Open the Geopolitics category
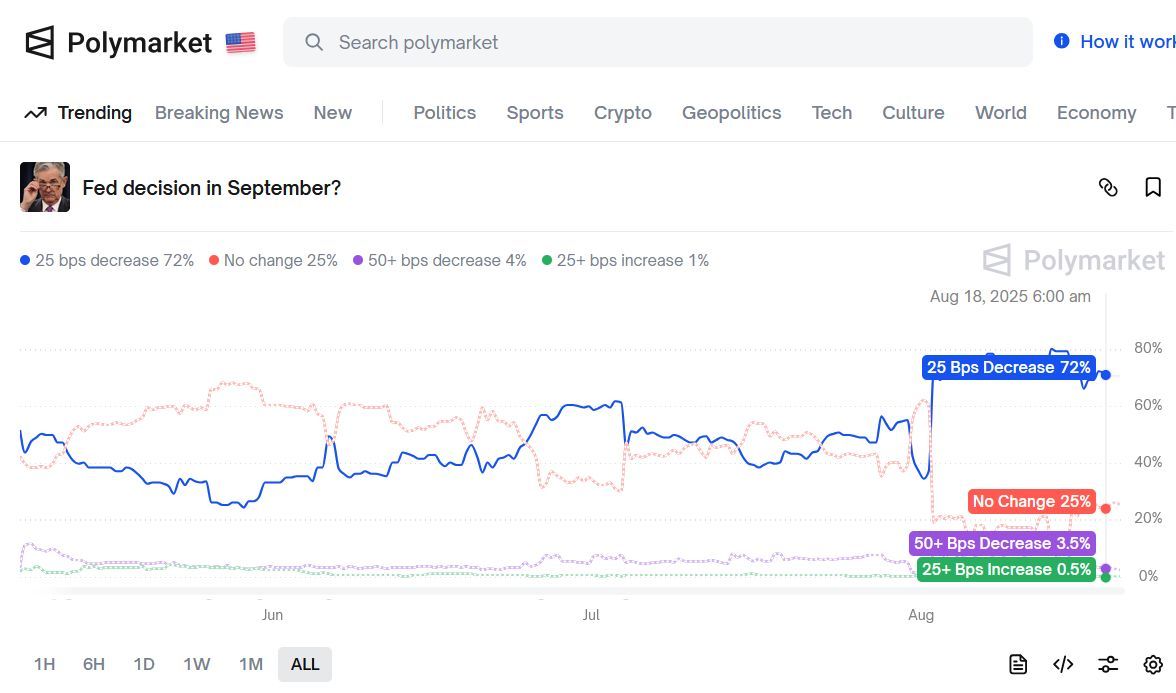This screenshot has width=1176, height=693. 731,112
